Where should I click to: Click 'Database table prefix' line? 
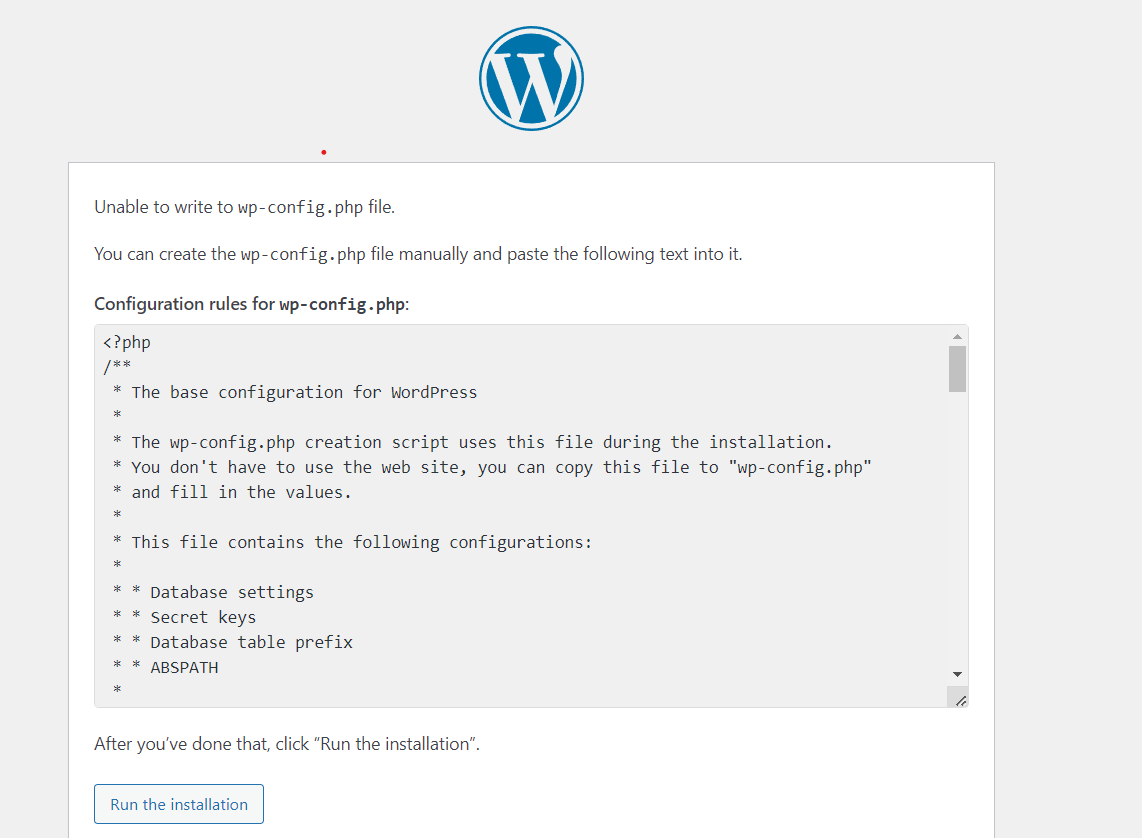(x=232, y=642)
